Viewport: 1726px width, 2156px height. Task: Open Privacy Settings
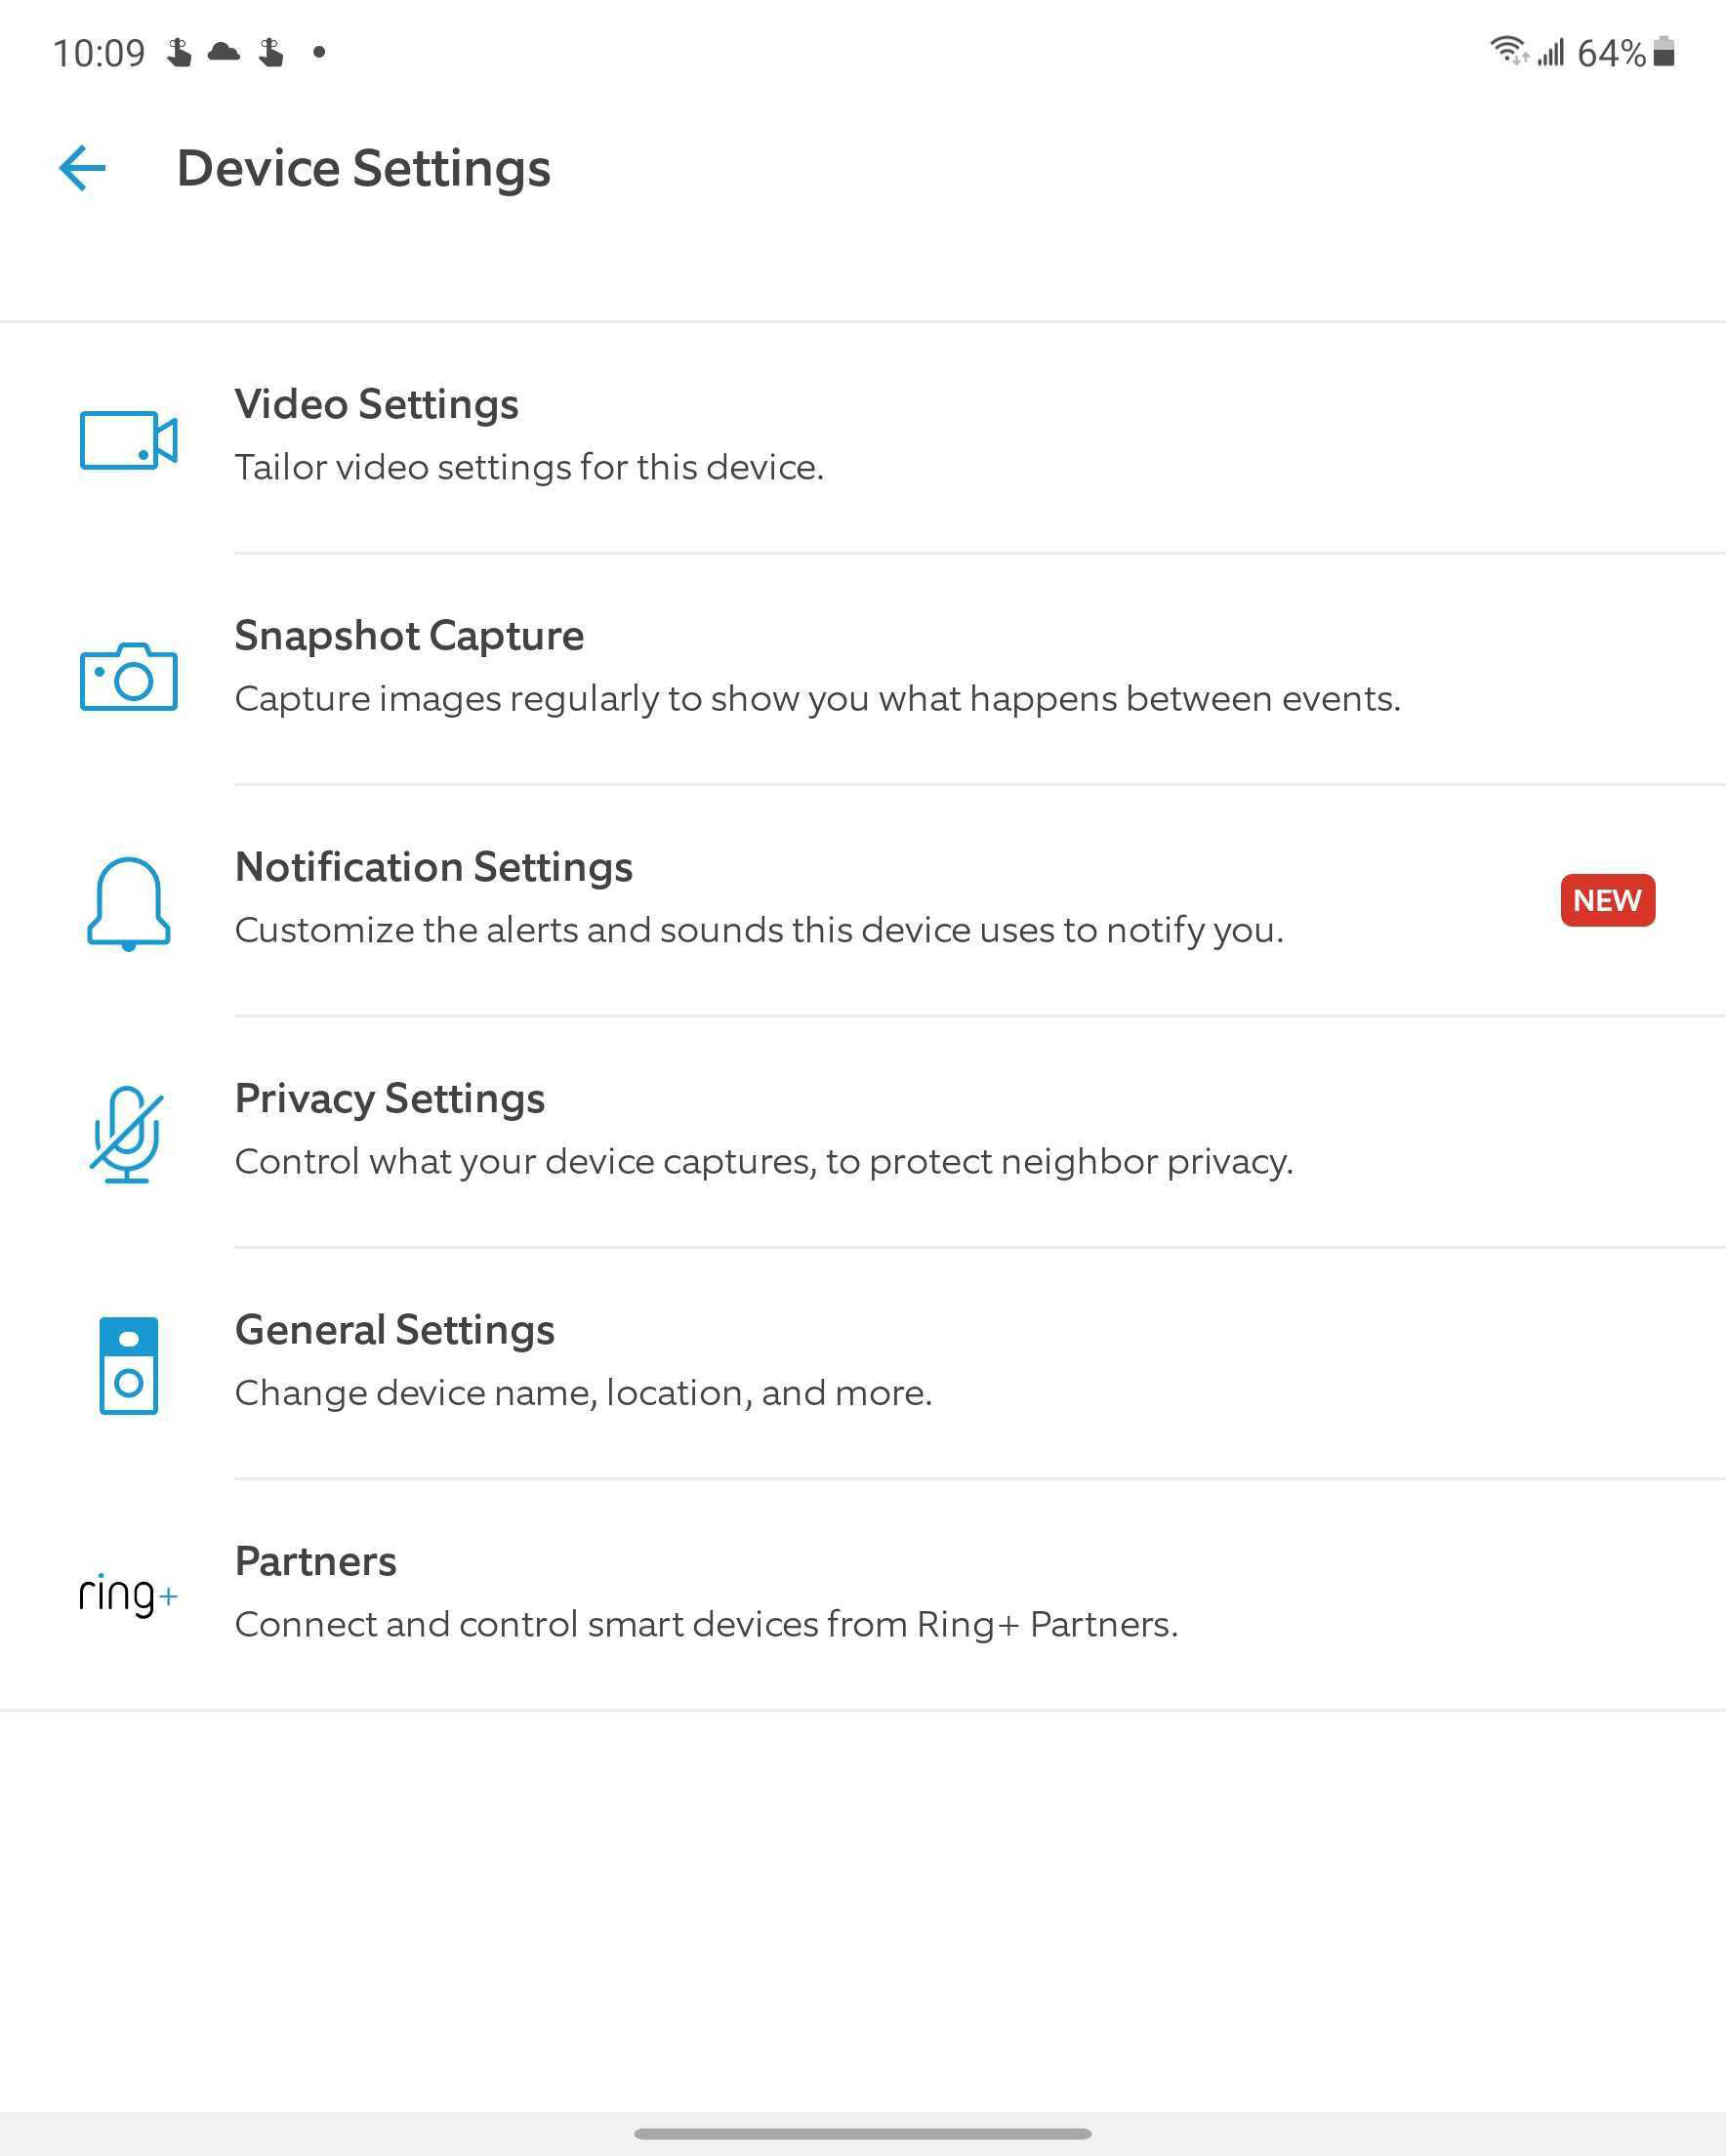point(863,1132)
